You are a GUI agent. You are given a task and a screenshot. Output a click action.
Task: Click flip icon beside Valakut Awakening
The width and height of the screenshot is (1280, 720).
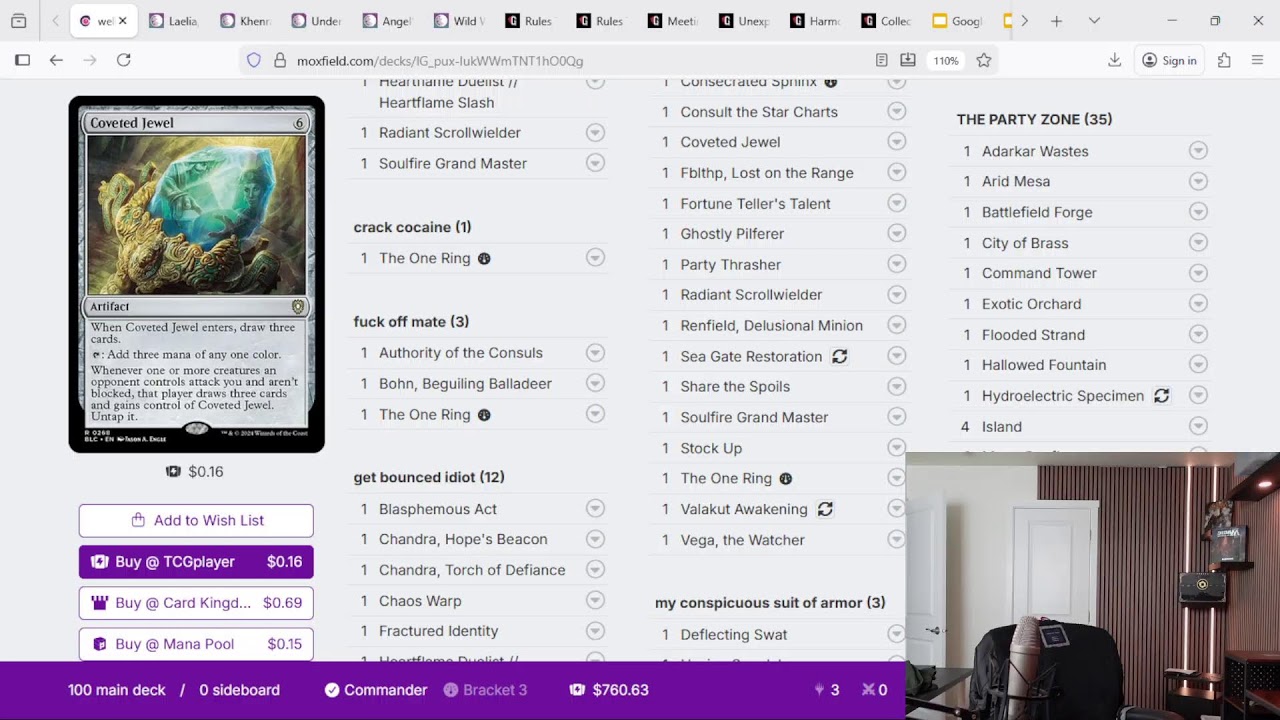click(825, 509)
